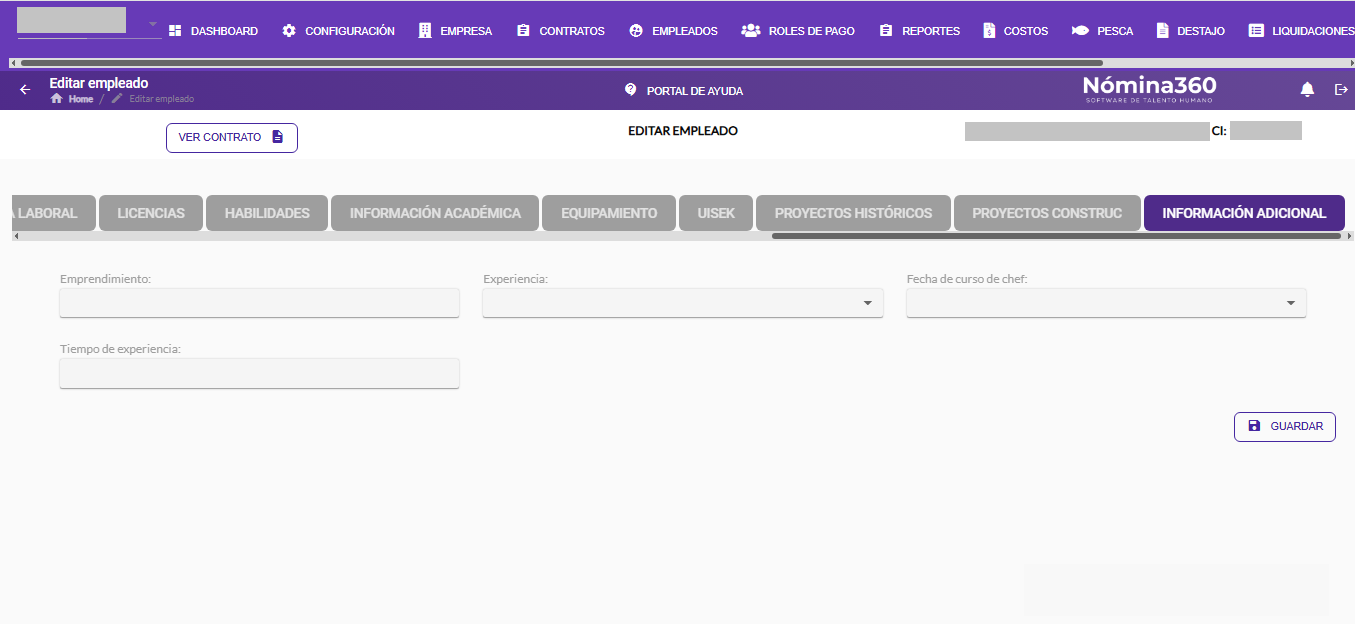
Task: Click the tabs scrollbar left arrow
Action: pyautogui.click(x=15, y=236)
